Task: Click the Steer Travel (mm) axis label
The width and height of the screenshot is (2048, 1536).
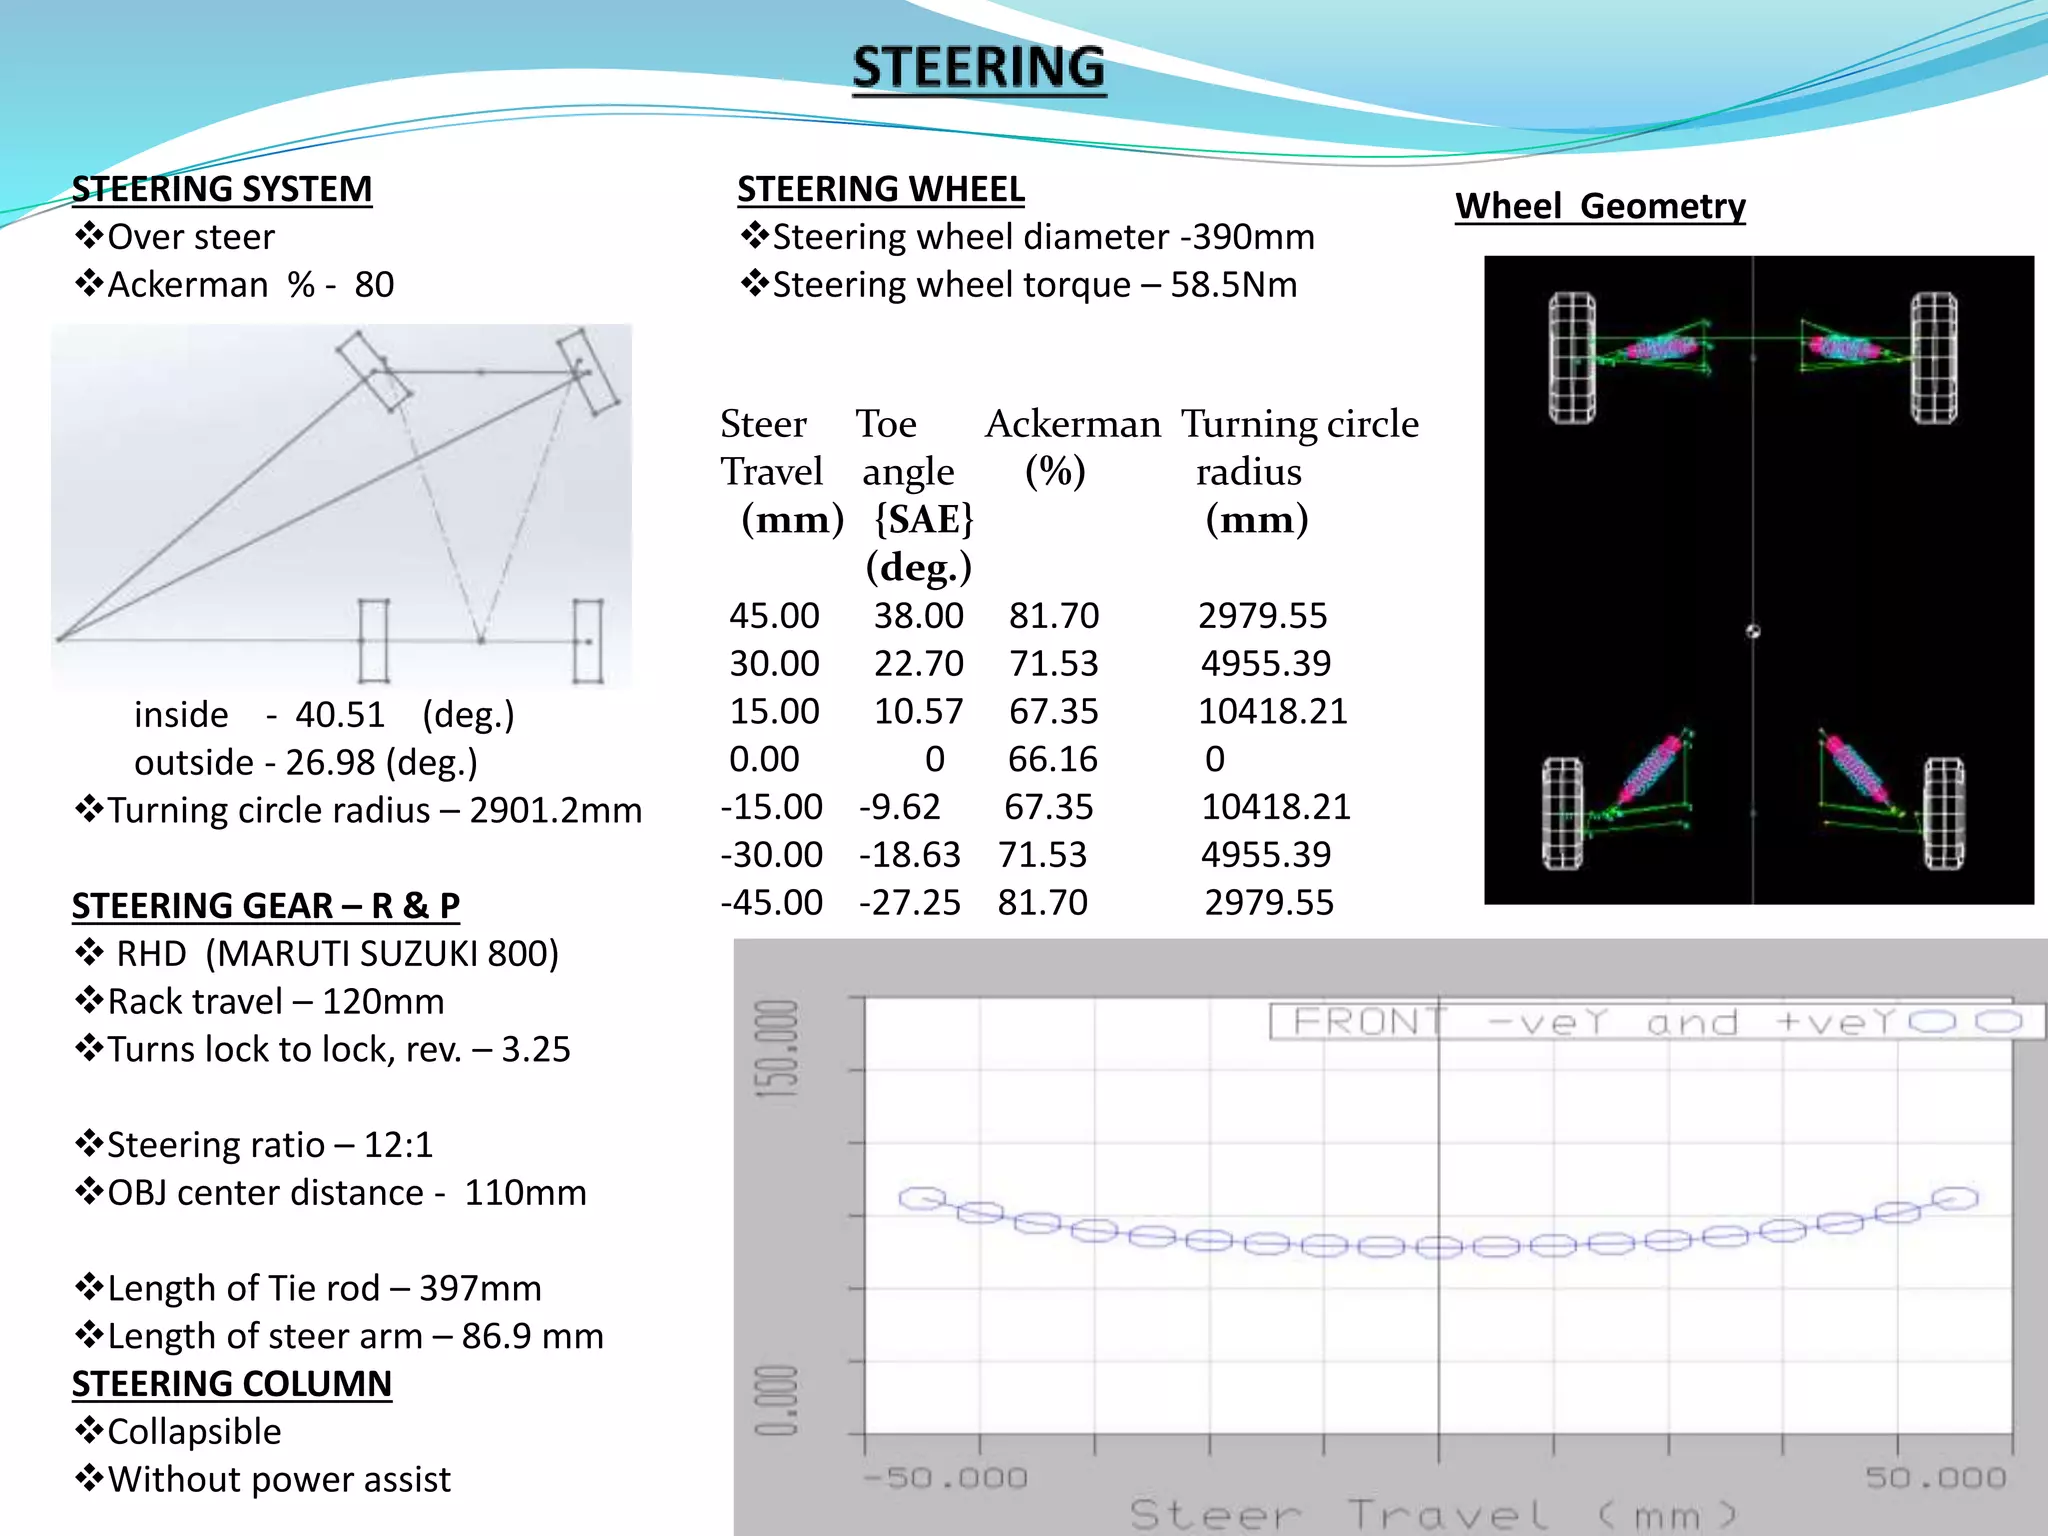Action: tap(1433, 1514)
